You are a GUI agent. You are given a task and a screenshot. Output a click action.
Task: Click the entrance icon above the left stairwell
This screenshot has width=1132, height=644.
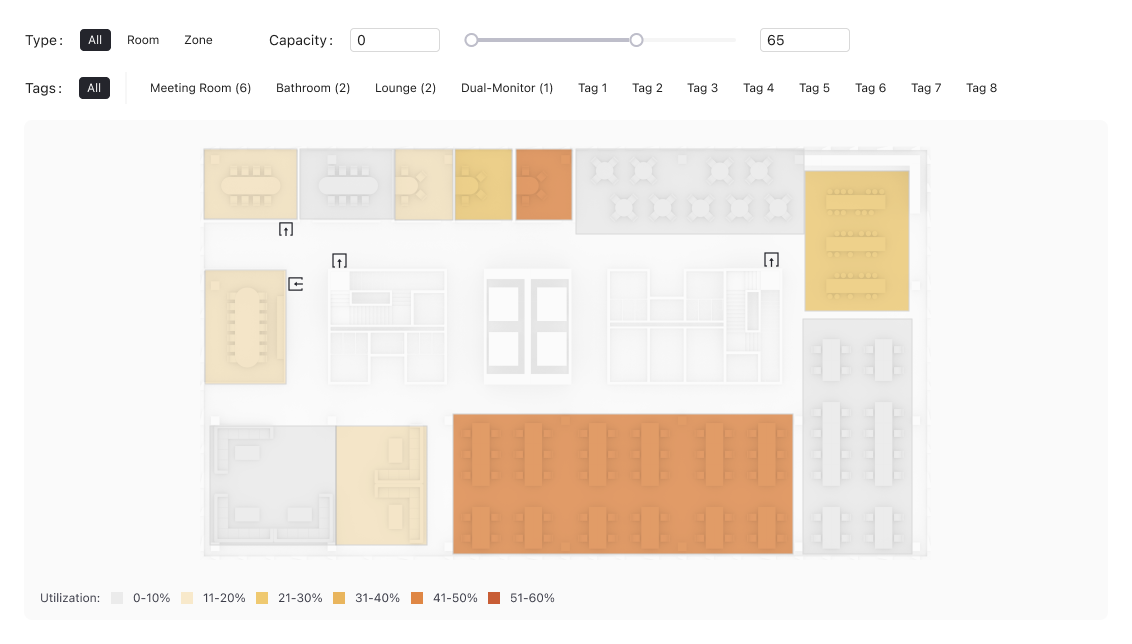point(340,261)
